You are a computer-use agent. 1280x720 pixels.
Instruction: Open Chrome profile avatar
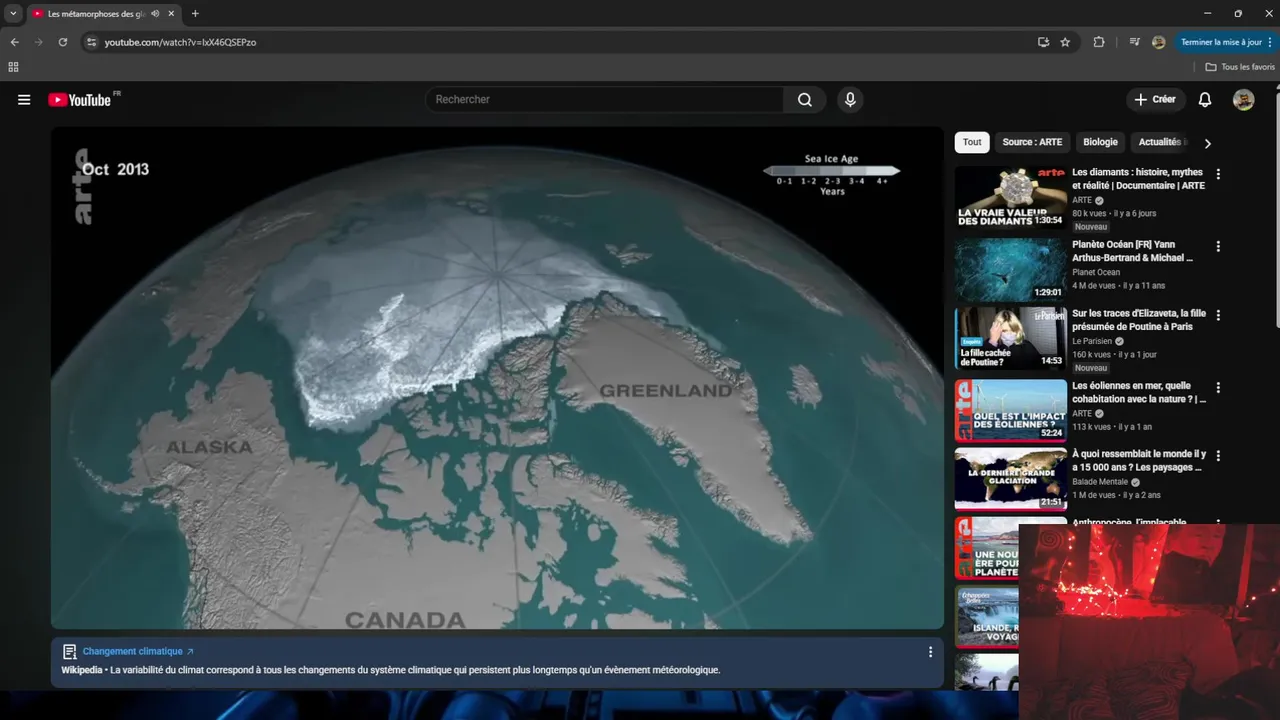[1158, 42]
